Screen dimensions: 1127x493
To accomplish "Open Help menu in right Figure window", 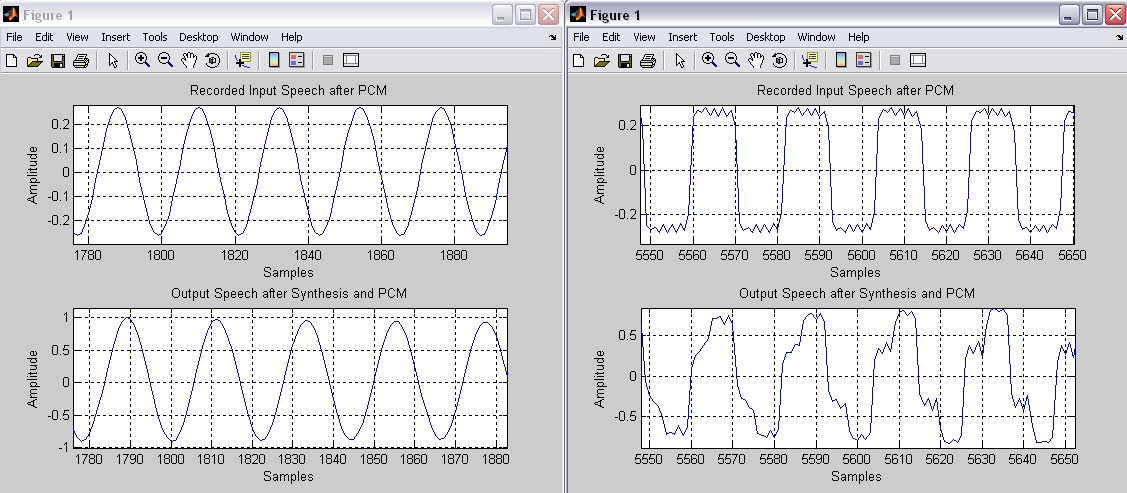I will (859, 37).
